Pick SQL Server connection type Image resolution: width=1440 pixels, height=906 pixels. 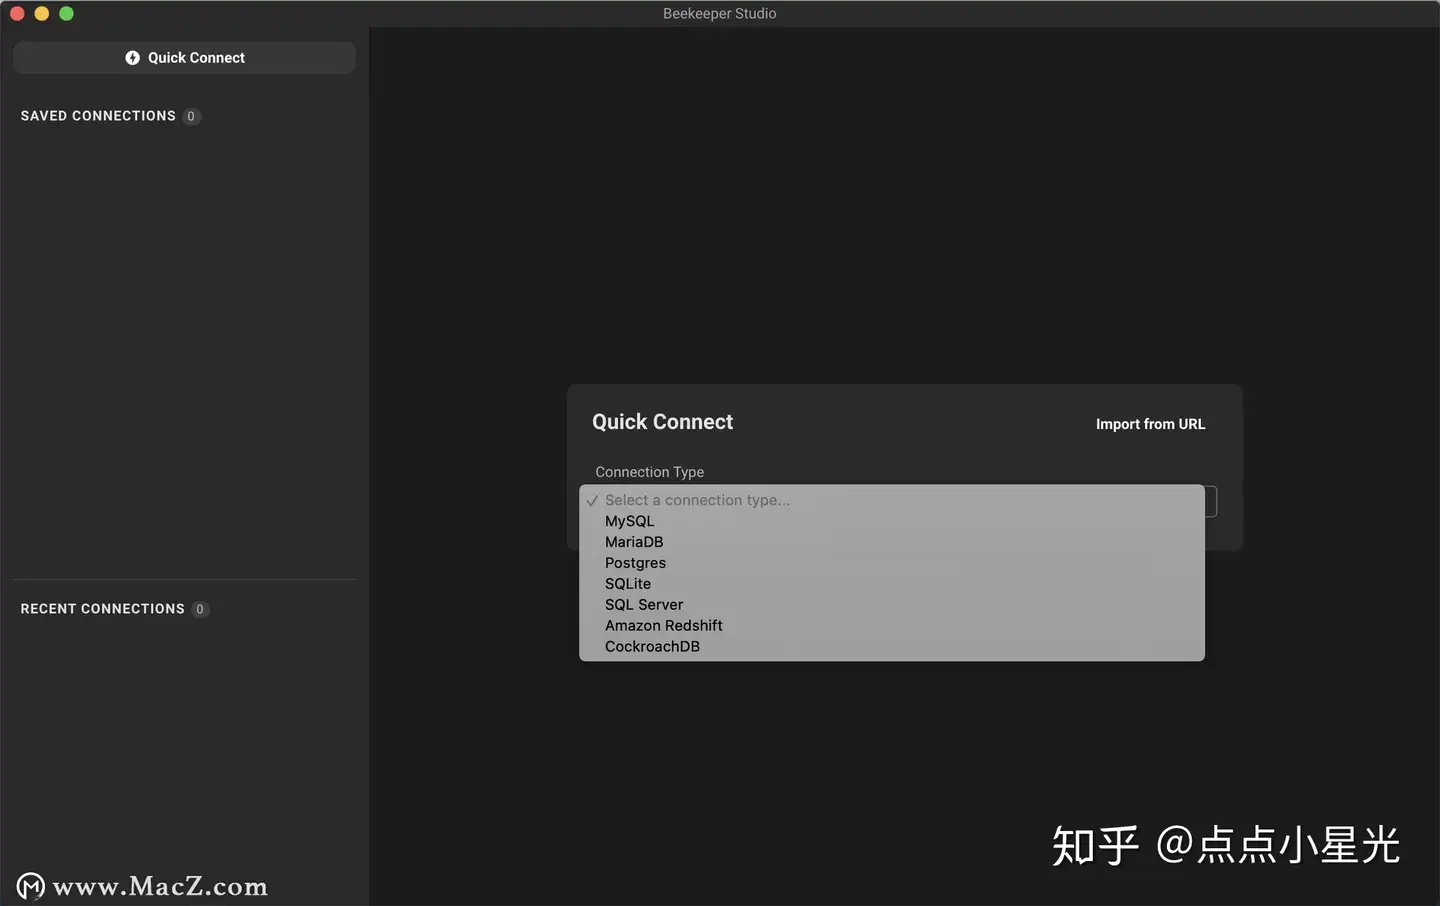892,605
